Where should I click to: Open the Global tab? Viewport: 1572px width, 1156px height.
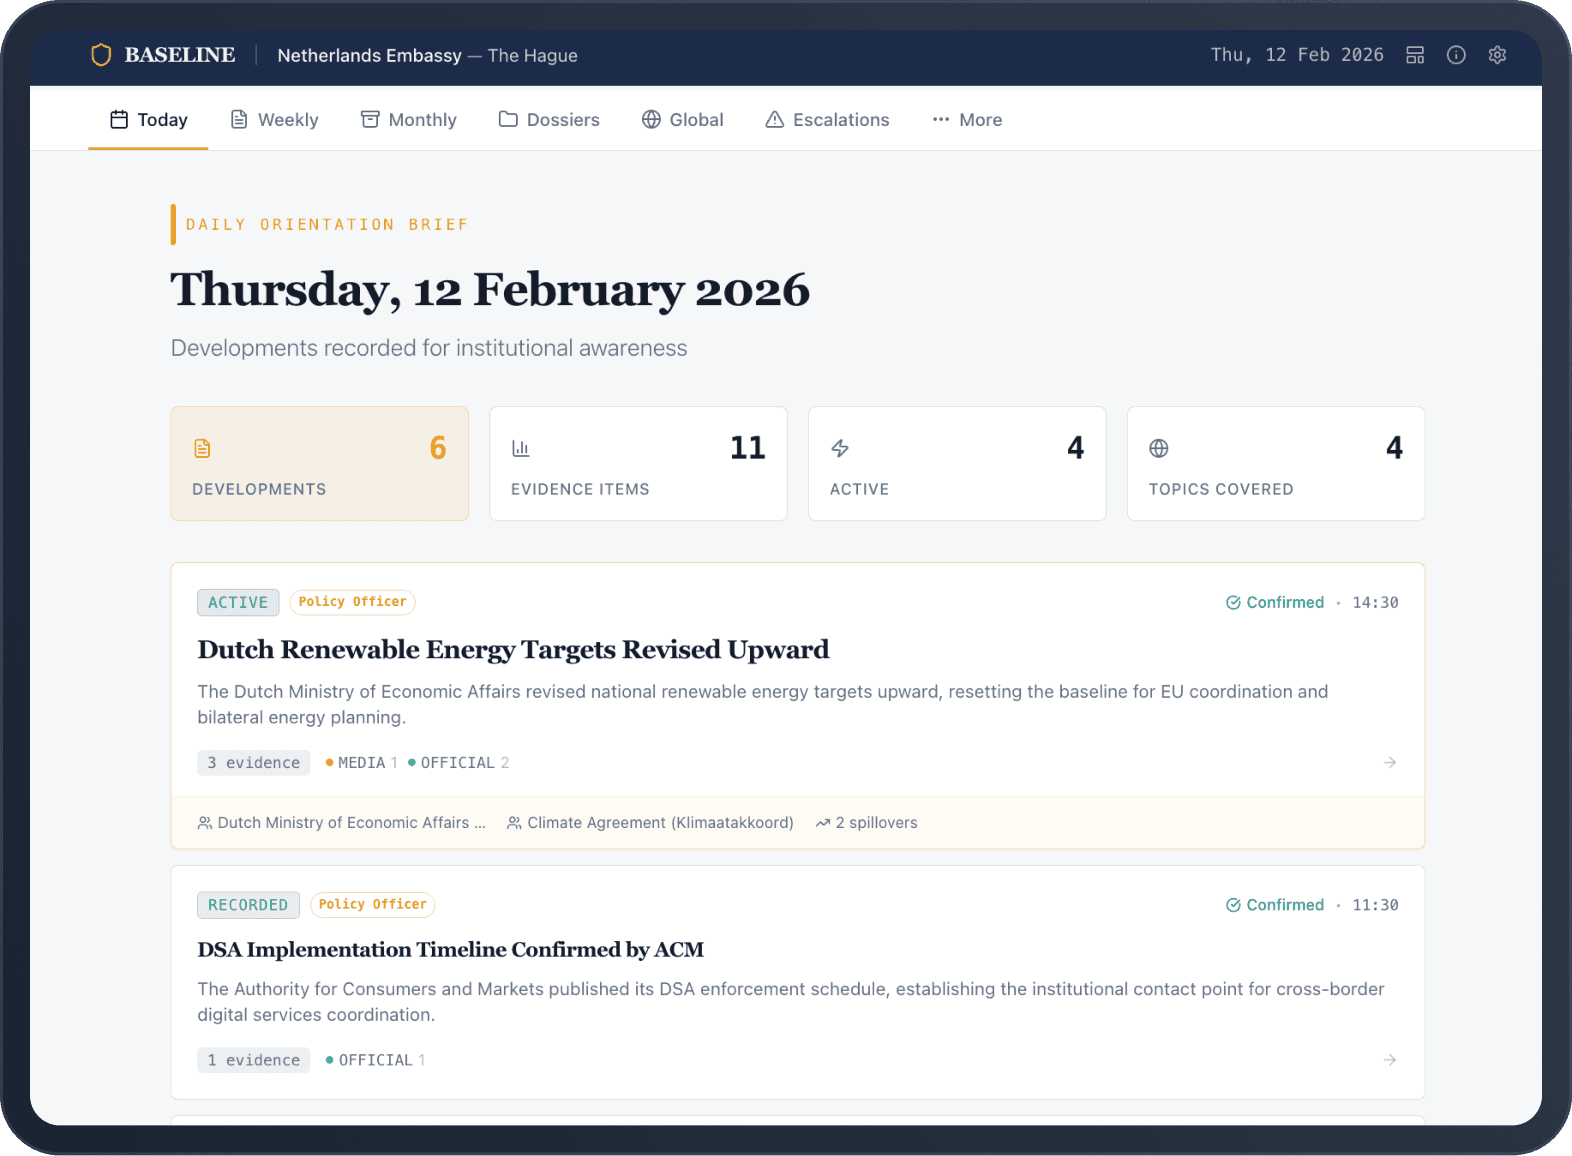[682, 120]
